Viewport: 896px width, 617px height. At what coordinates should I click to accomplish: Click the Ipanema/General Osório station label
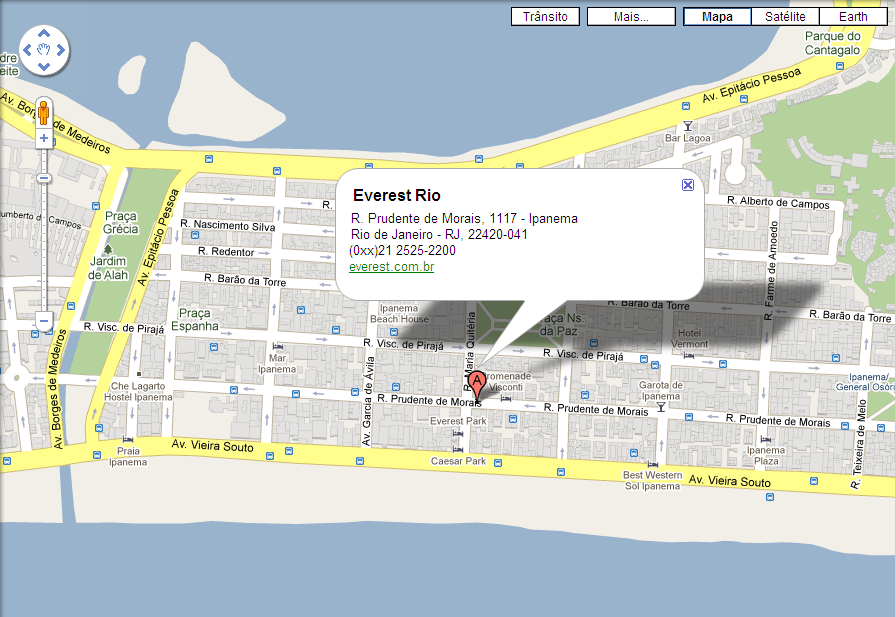866,382
